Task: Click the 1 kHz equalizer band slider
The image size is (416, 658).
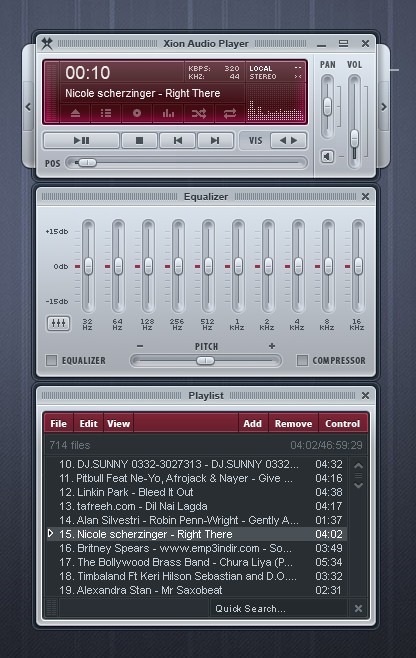Action: coord(238,266)
